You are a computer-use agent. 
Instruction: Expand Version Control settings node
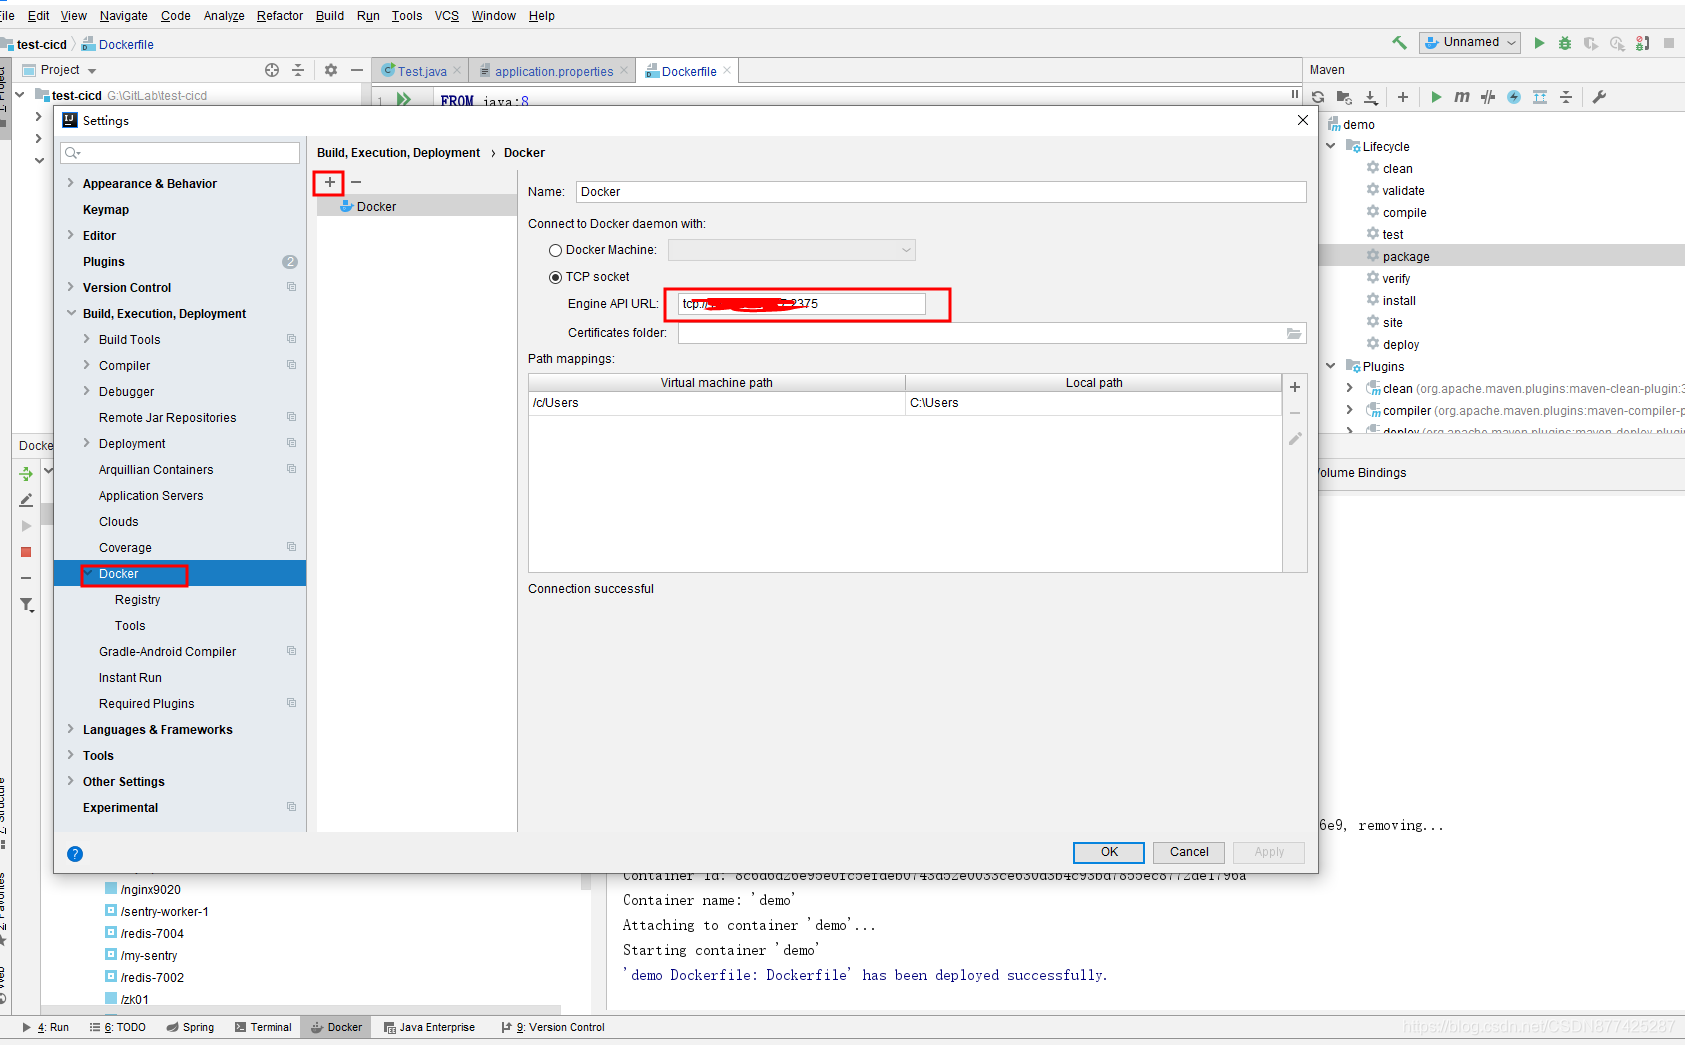pos(70,287)
